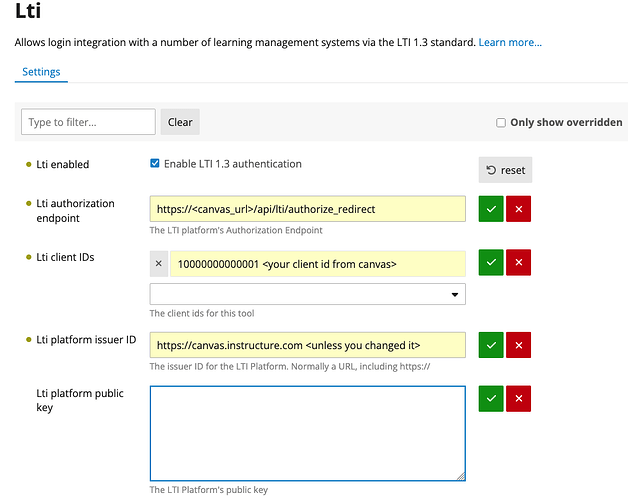Screen dimensions: 628x500
Task: Tick the Only show overridden checkbox
Action: coord(501,123)
